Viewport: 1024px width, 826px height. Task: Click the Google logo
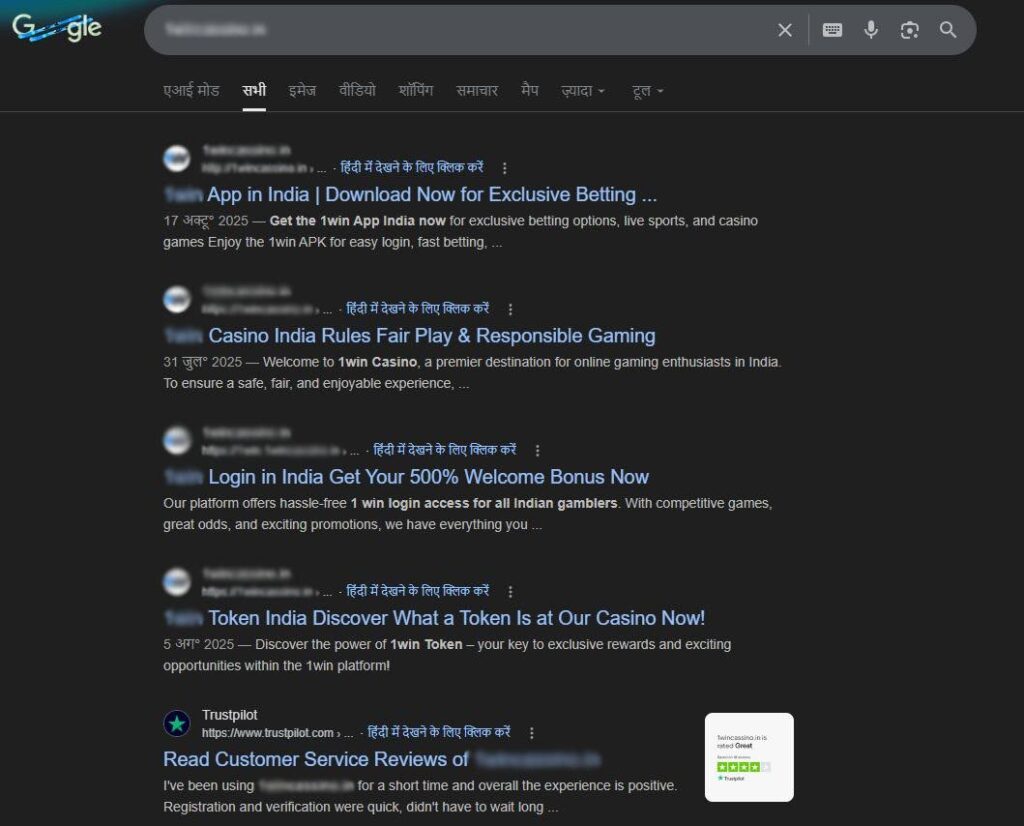point(57,28)
